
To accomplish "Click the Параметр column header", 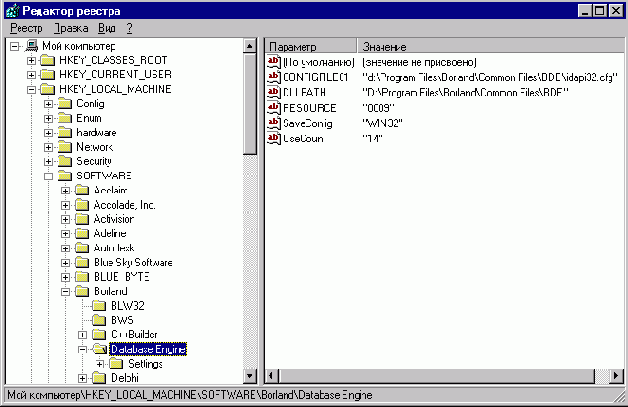I will click(x=311, y=46).
